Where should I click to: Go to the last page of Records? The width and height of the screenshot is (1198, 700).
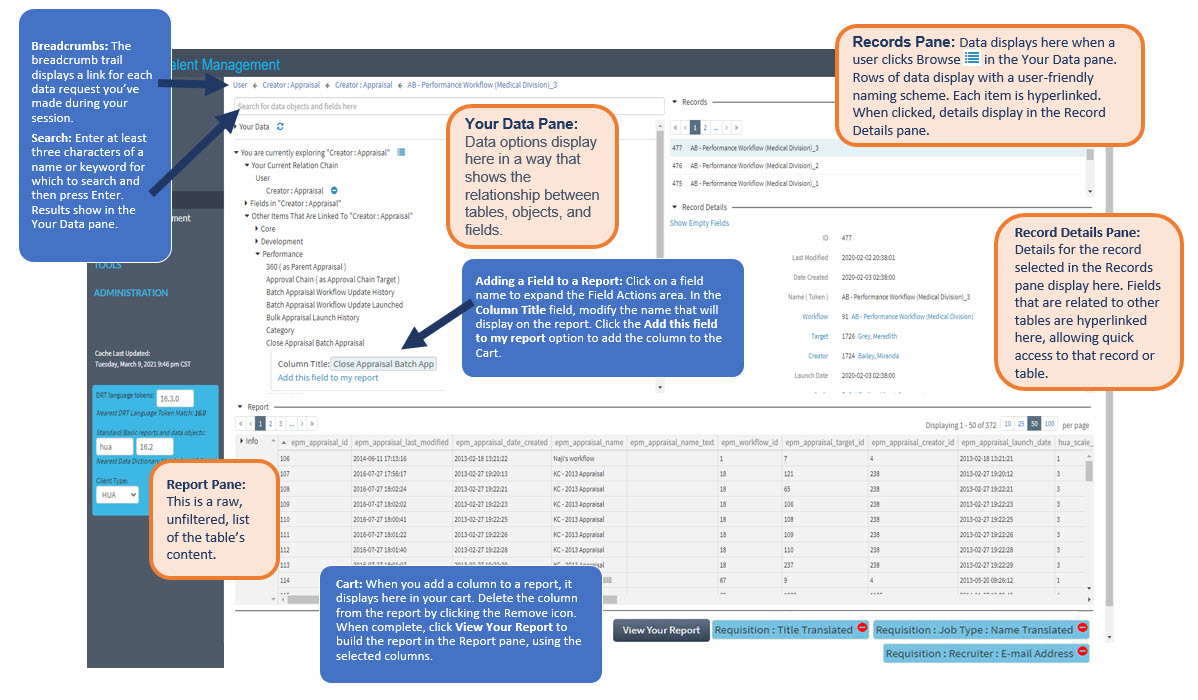click(738, 128)
